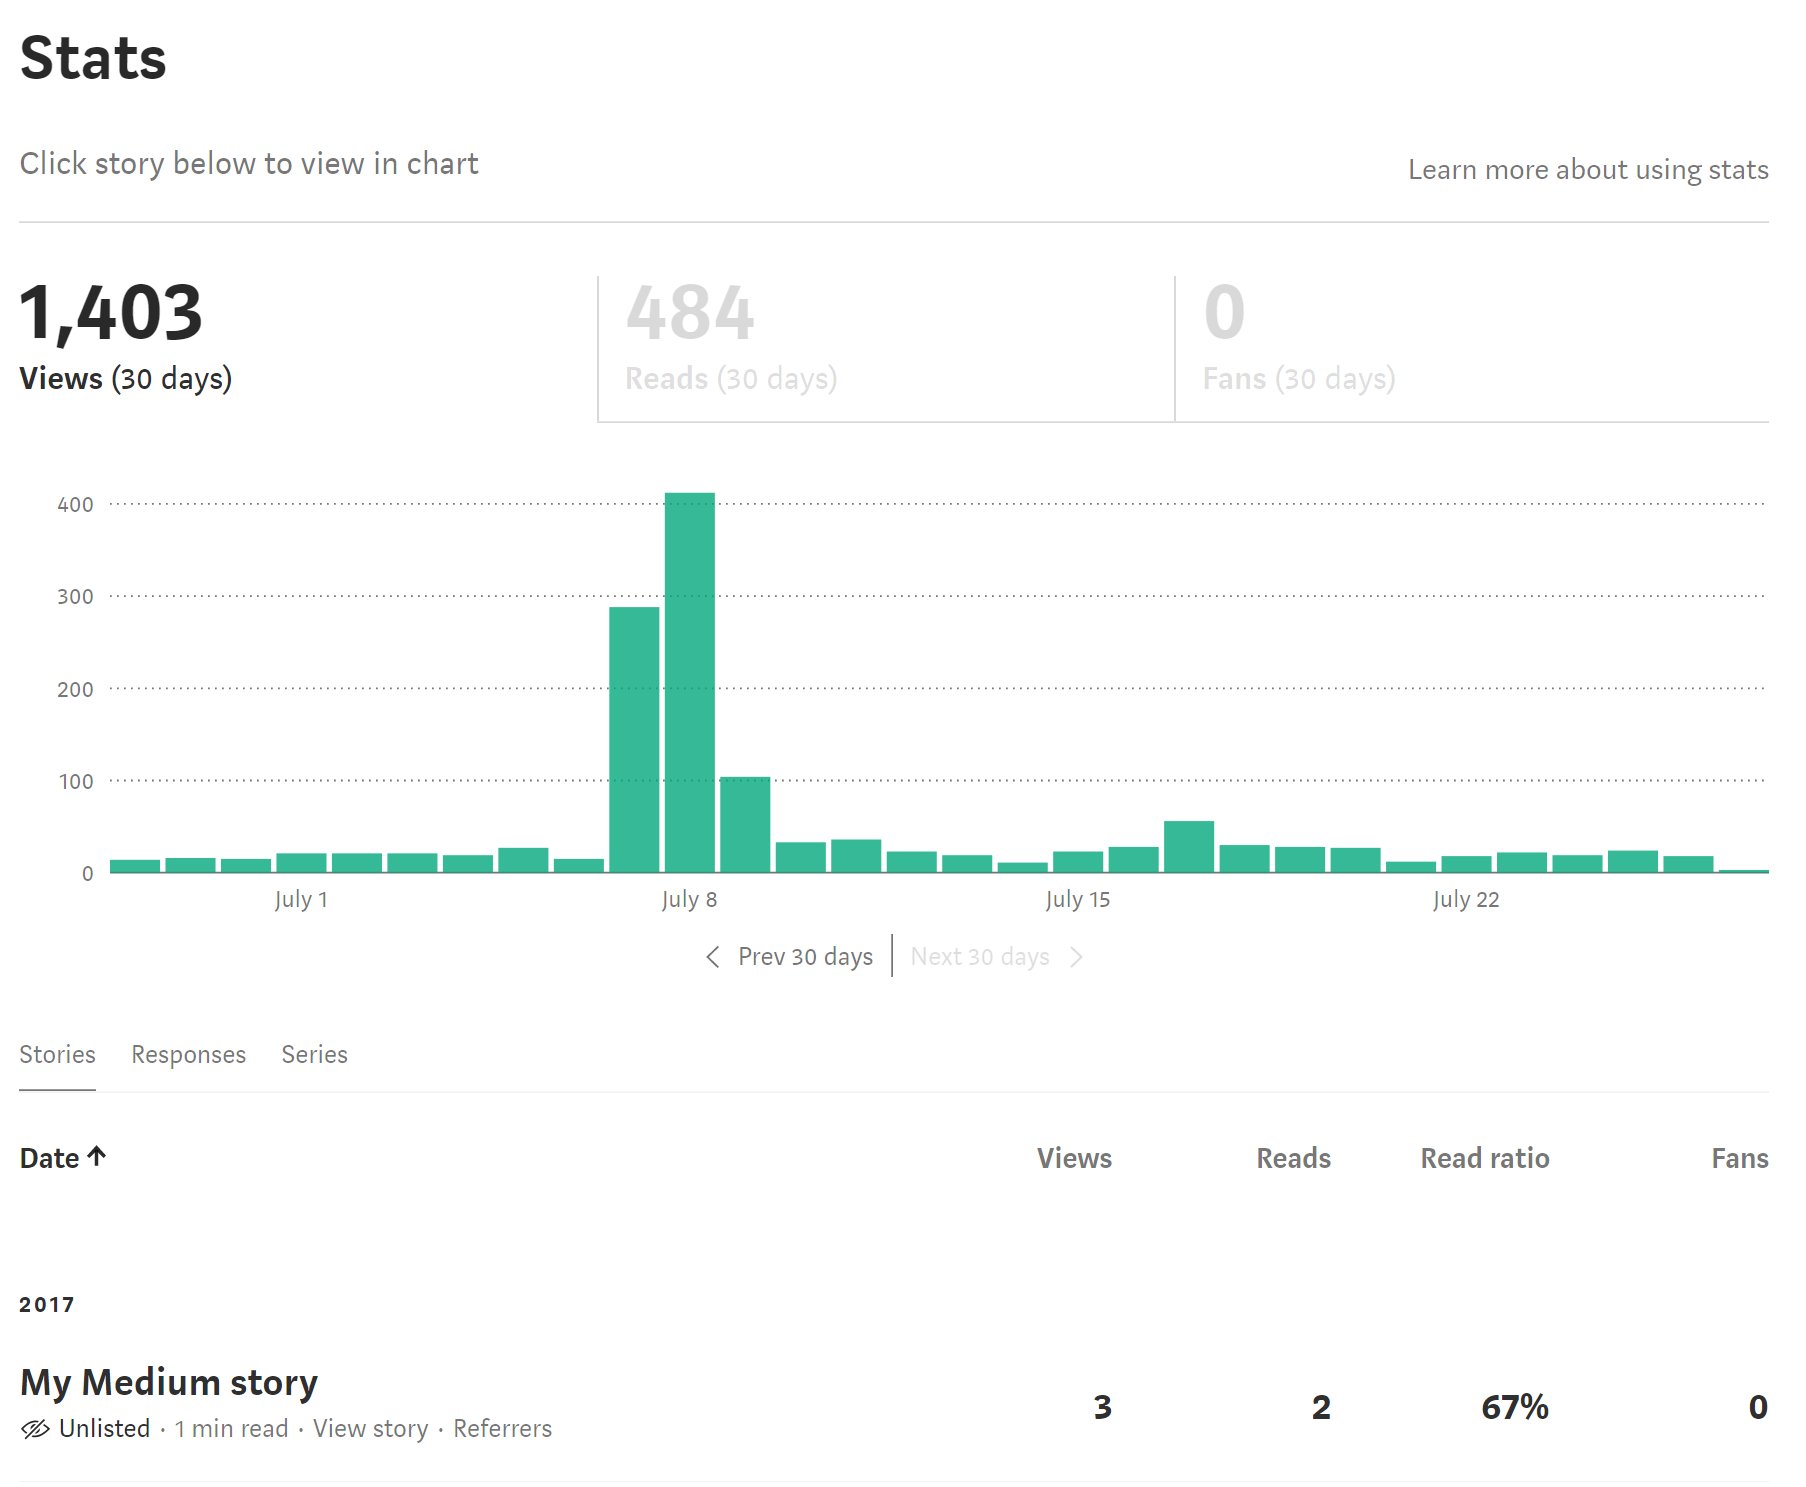Select the Stories tab
1806x1487 pixels.
(57, 1055)
